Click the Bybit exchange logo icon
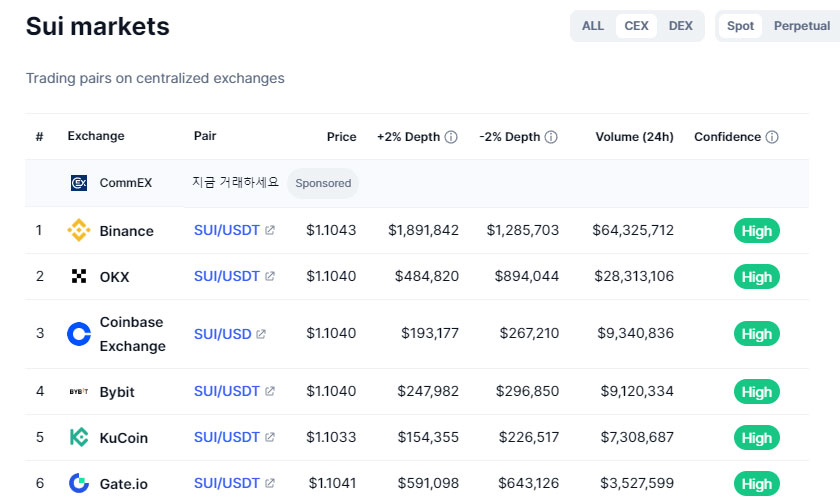This screenshot has height=500, width=840. [79, 392]
